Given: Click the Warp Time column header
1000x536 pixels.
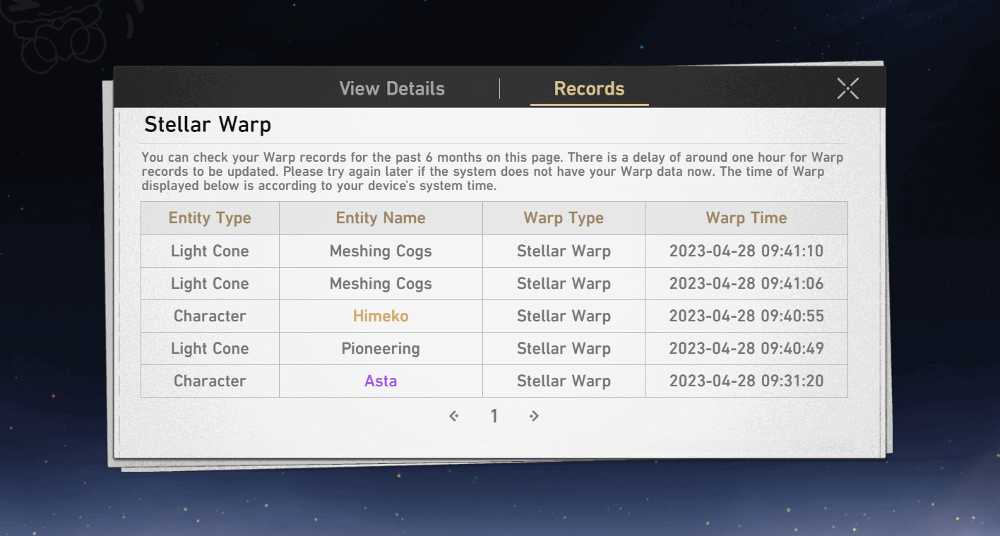Looking at the screenshot, I should click(x=746, y=218).
